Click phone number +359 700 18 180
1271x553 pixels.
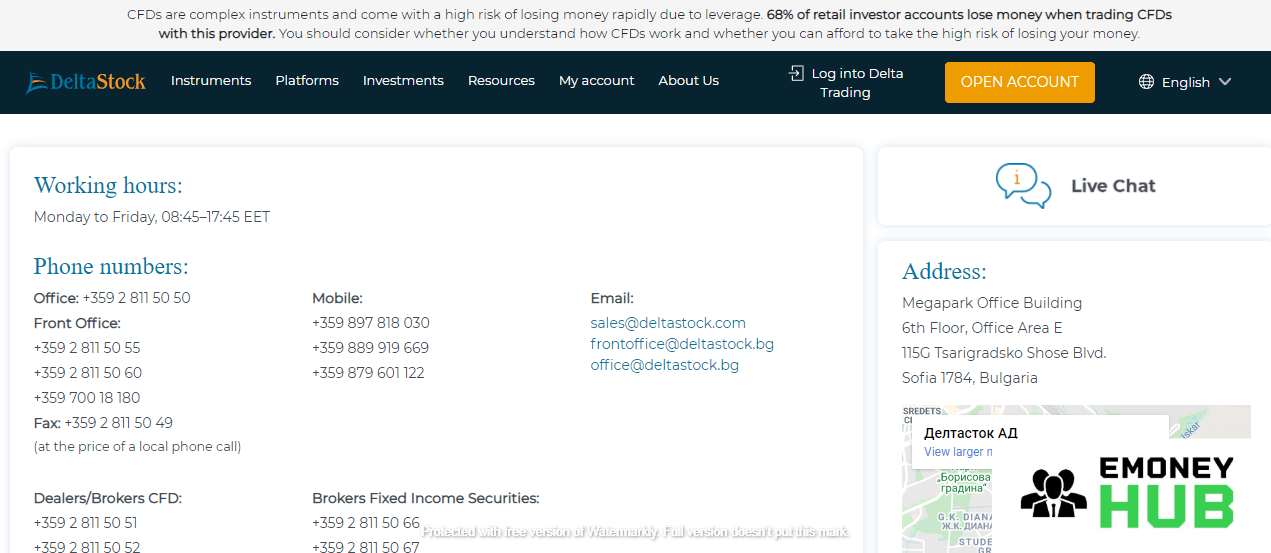click(87, 398)
